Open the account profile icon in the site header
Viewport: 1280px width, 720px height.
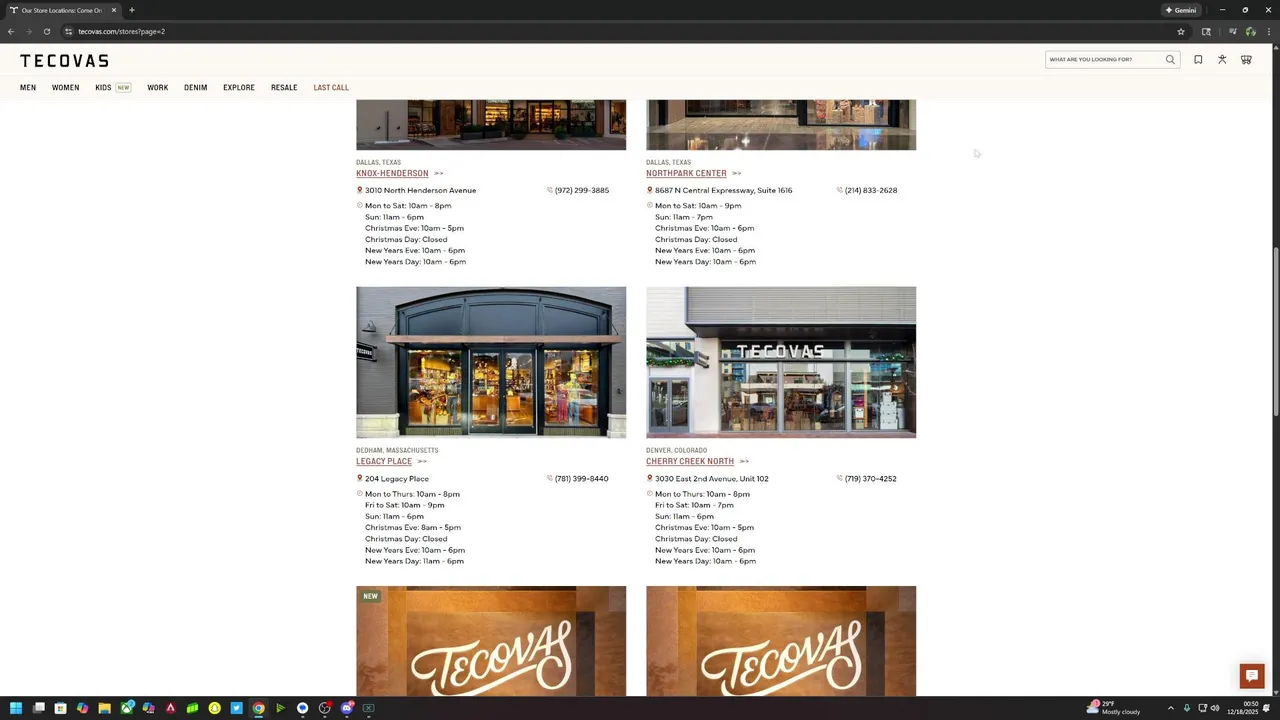click(1222, 60)
